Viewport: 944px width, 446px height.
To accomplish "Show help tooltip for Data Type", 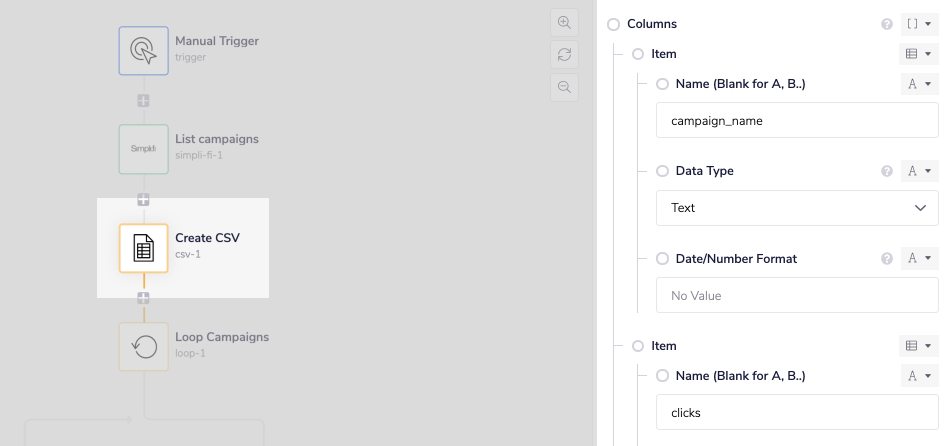I will [x=886, y=172].
